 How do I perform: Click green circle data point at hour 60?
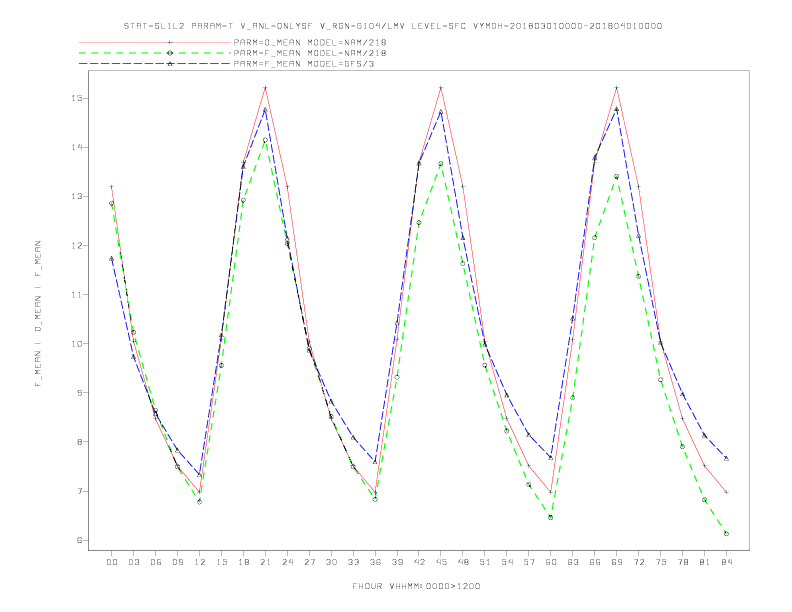tap(551, 517)
